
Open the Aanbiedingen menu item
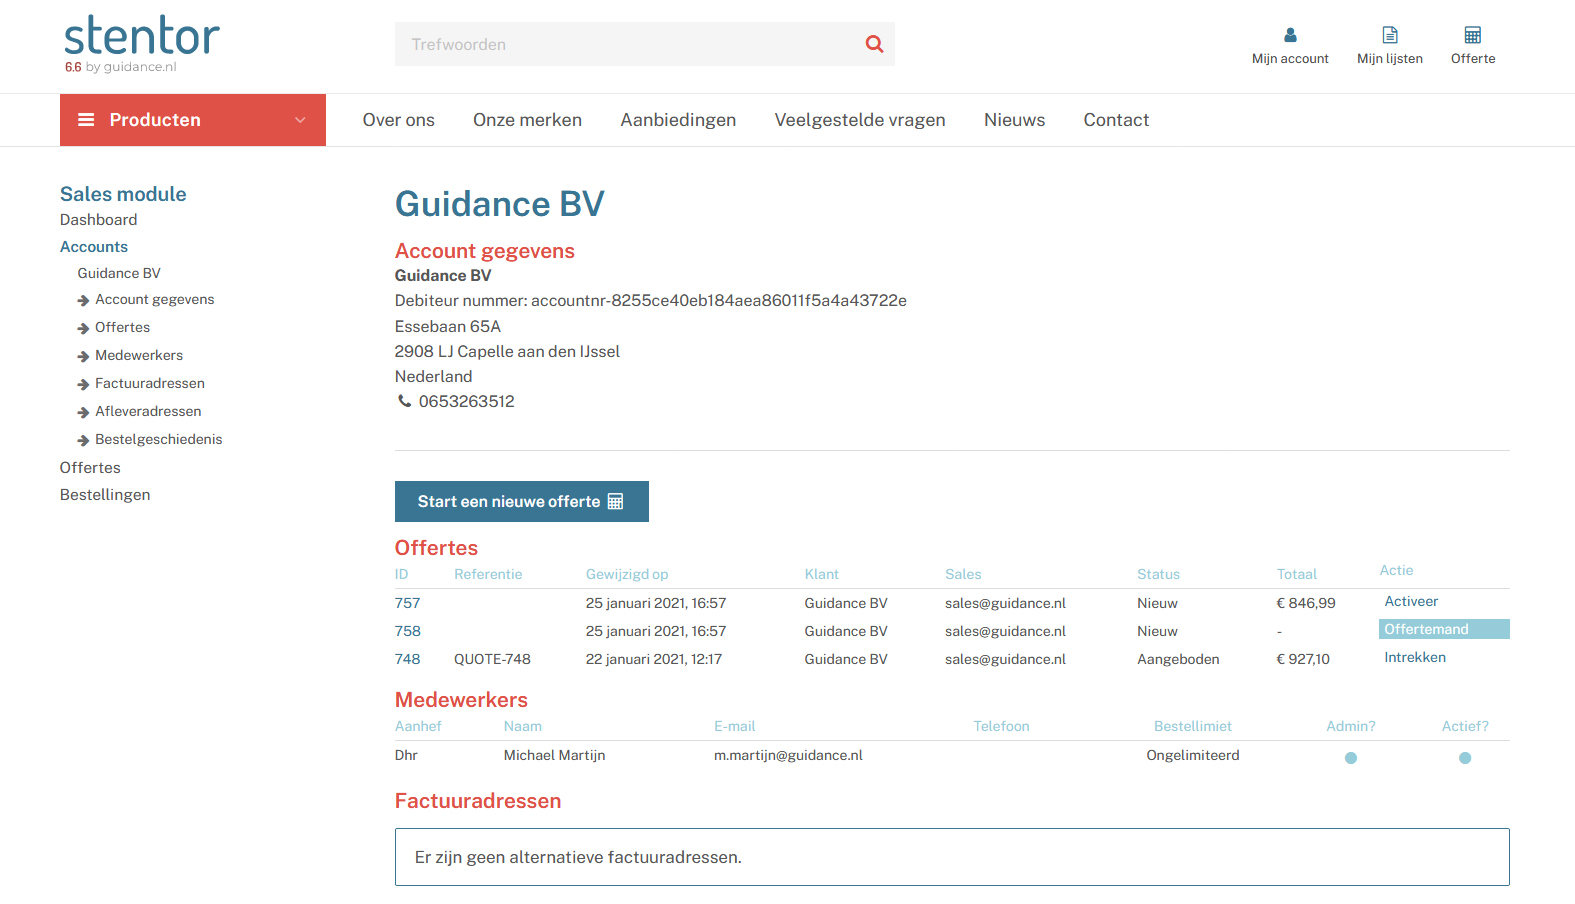678,120
